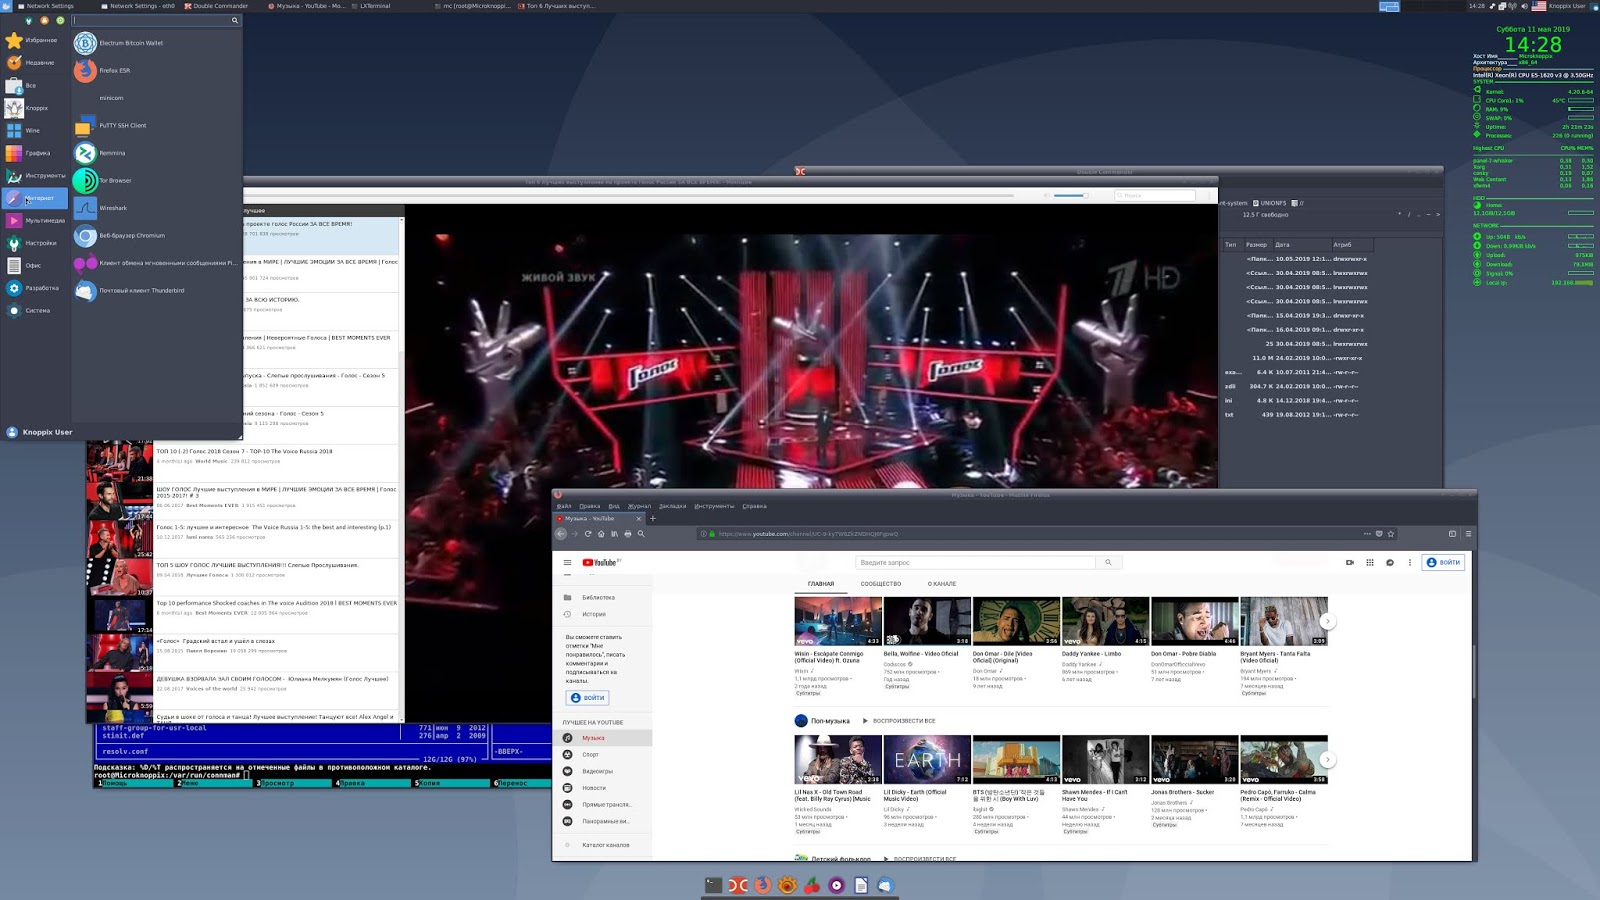Bookmark this page with the star icon
The width and height of the screenshot is (1600, 900).
click(1391, 534)
